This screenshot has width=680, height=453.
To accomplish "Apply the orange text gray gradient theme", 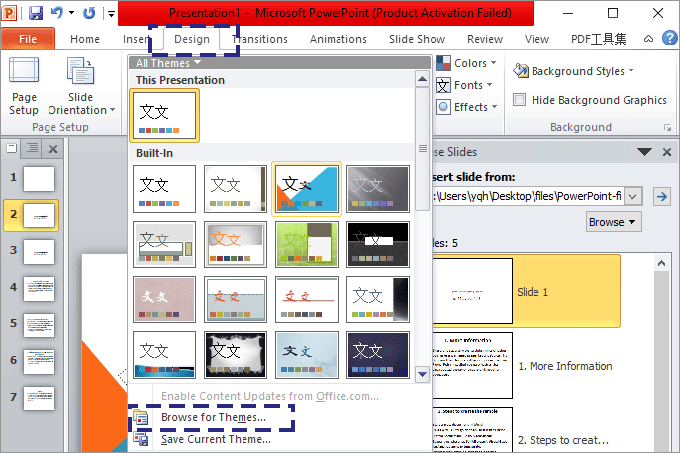I will point(235,244).
